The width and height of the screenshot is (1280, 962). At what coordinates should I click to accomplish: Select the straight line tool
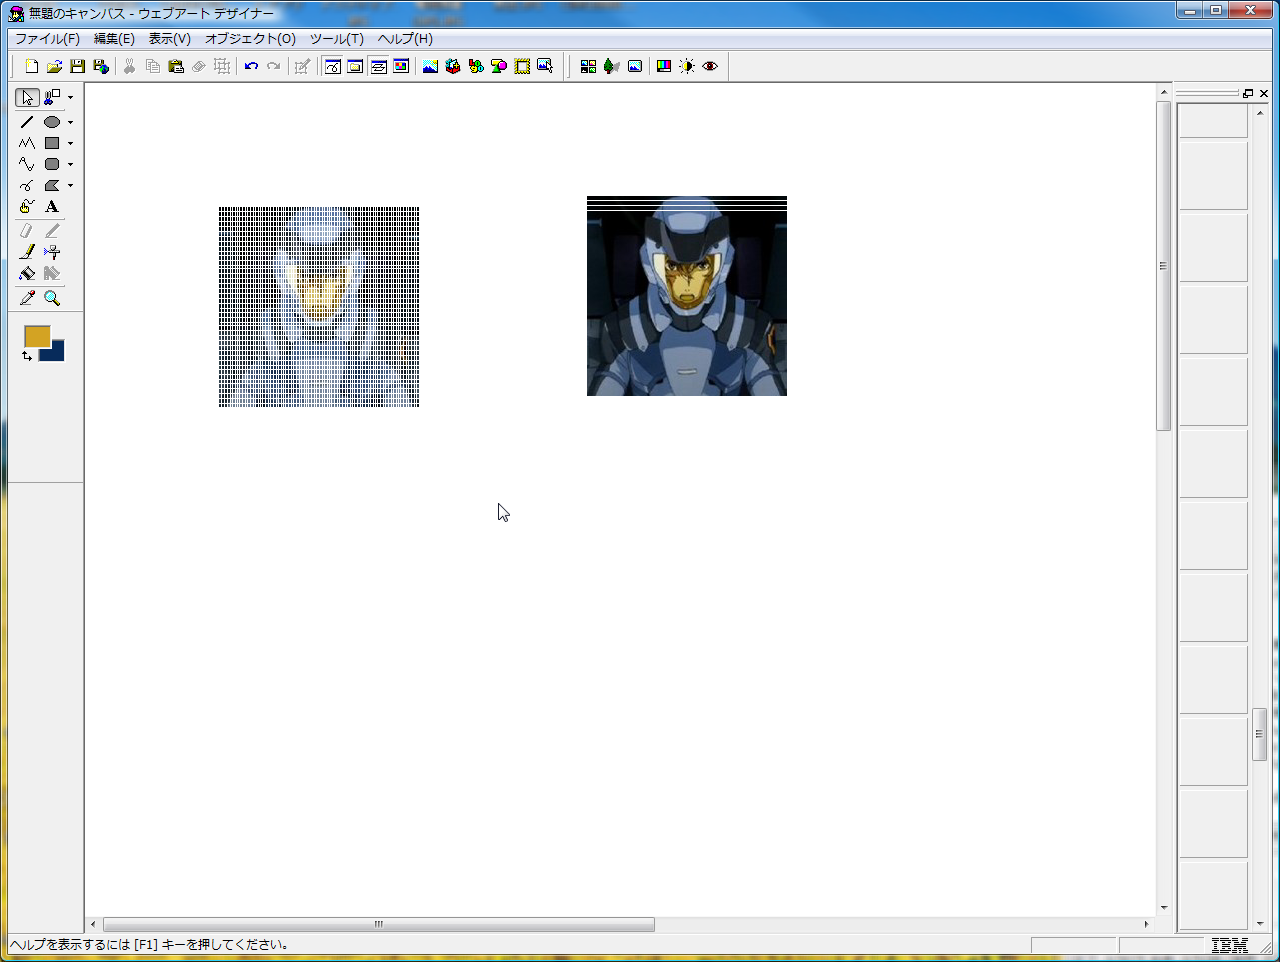[x=27, y=122]
